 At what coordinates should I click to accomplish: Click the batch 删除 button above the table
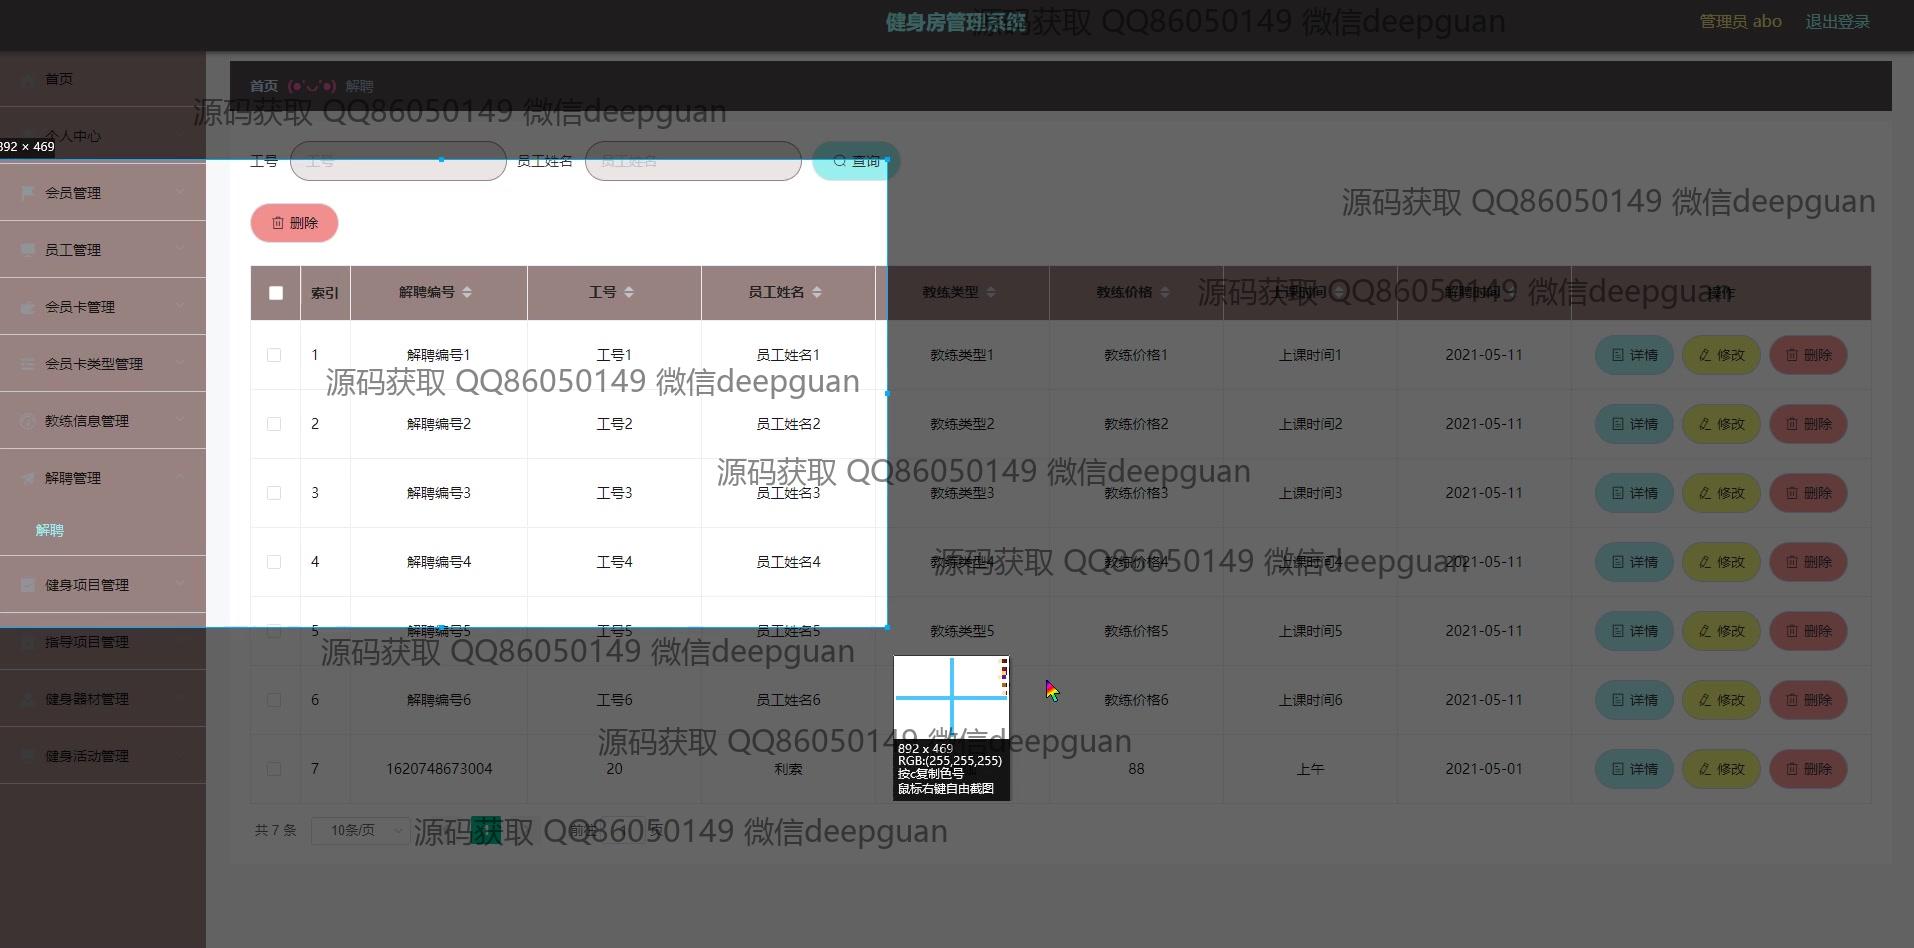click(294, 223)
